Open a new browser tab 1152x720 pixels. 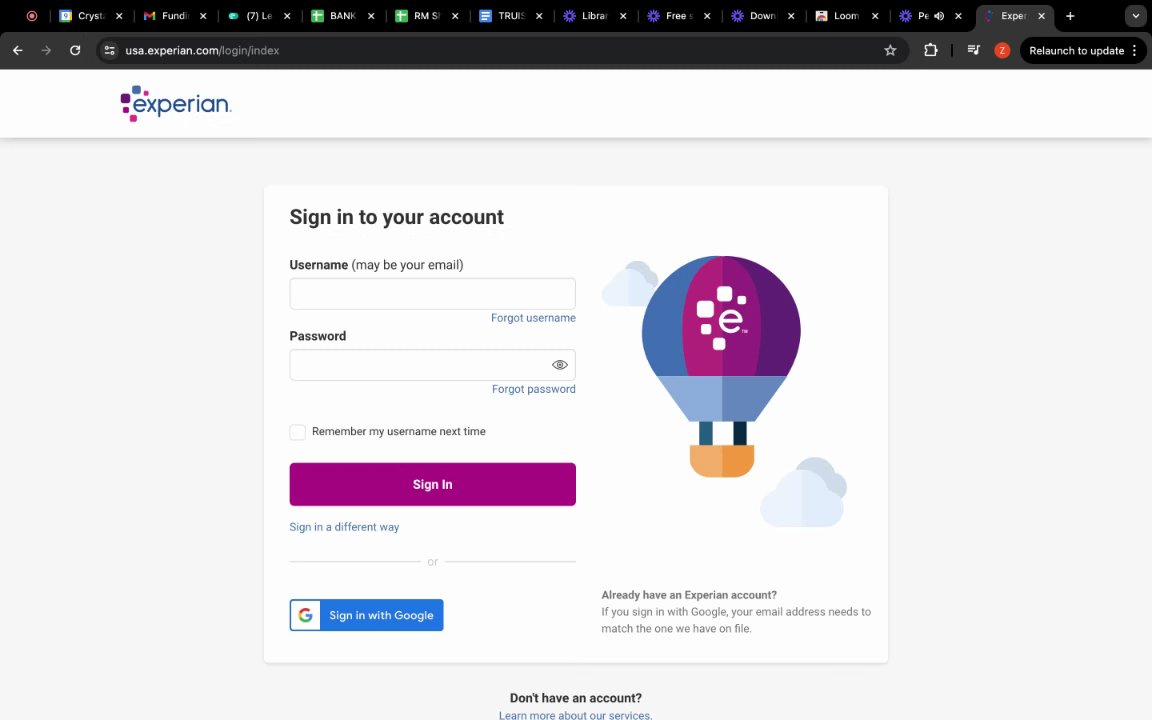click(1070, 16)
